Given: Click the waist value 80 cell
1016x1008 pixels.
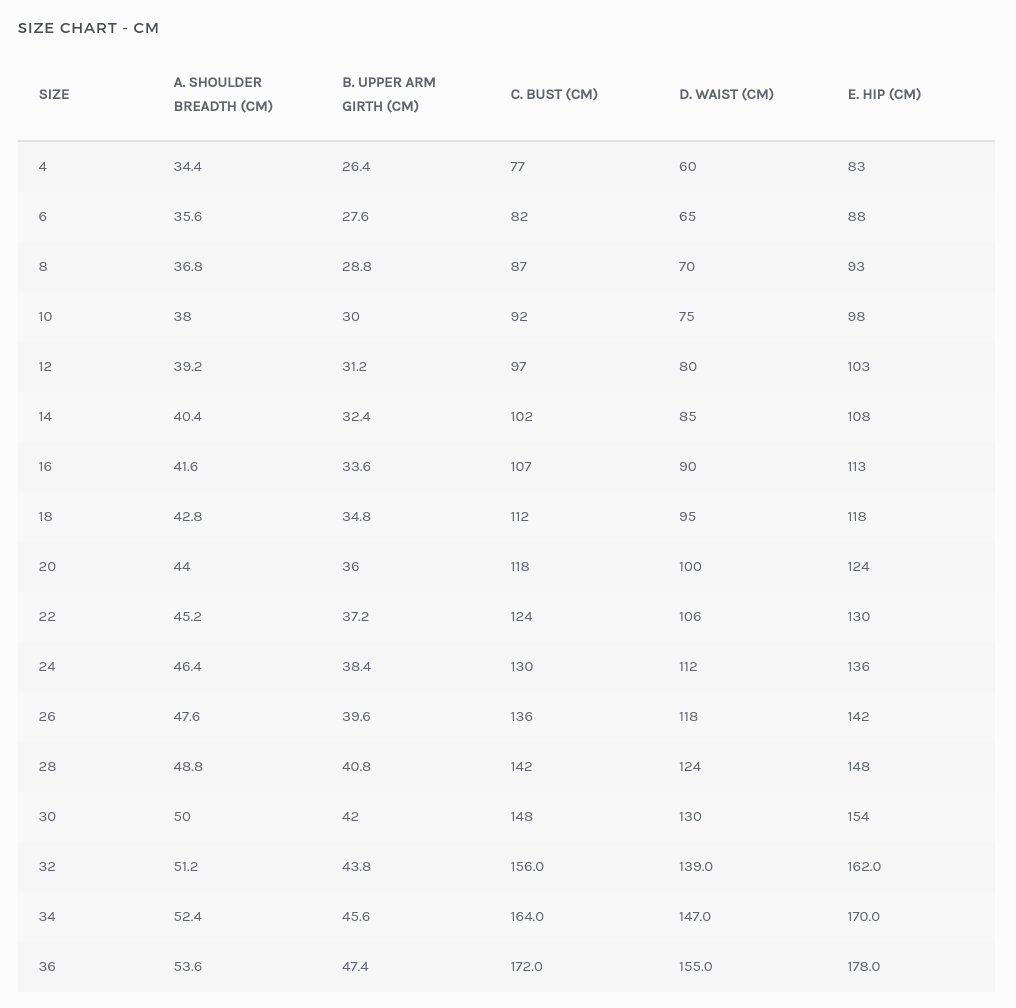Looking at the screenshot, I should pyautogui.click(x=688, y=366).
